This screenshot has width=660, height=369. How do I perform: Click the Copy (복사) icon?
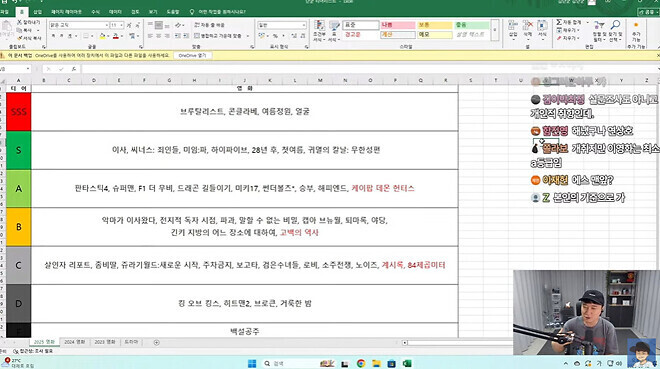pyautogui.click(x=20, y=30)
